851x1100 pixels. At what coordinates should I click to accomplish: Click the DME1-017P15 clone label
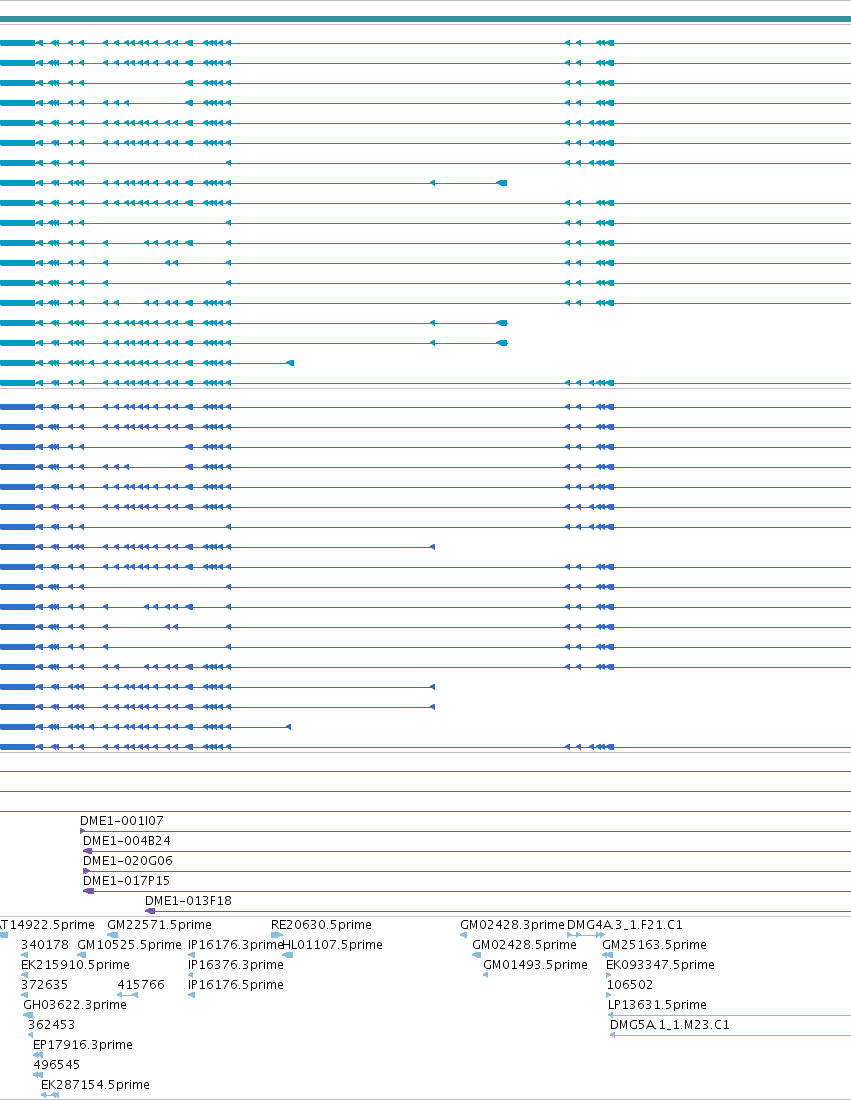point(126,880)
